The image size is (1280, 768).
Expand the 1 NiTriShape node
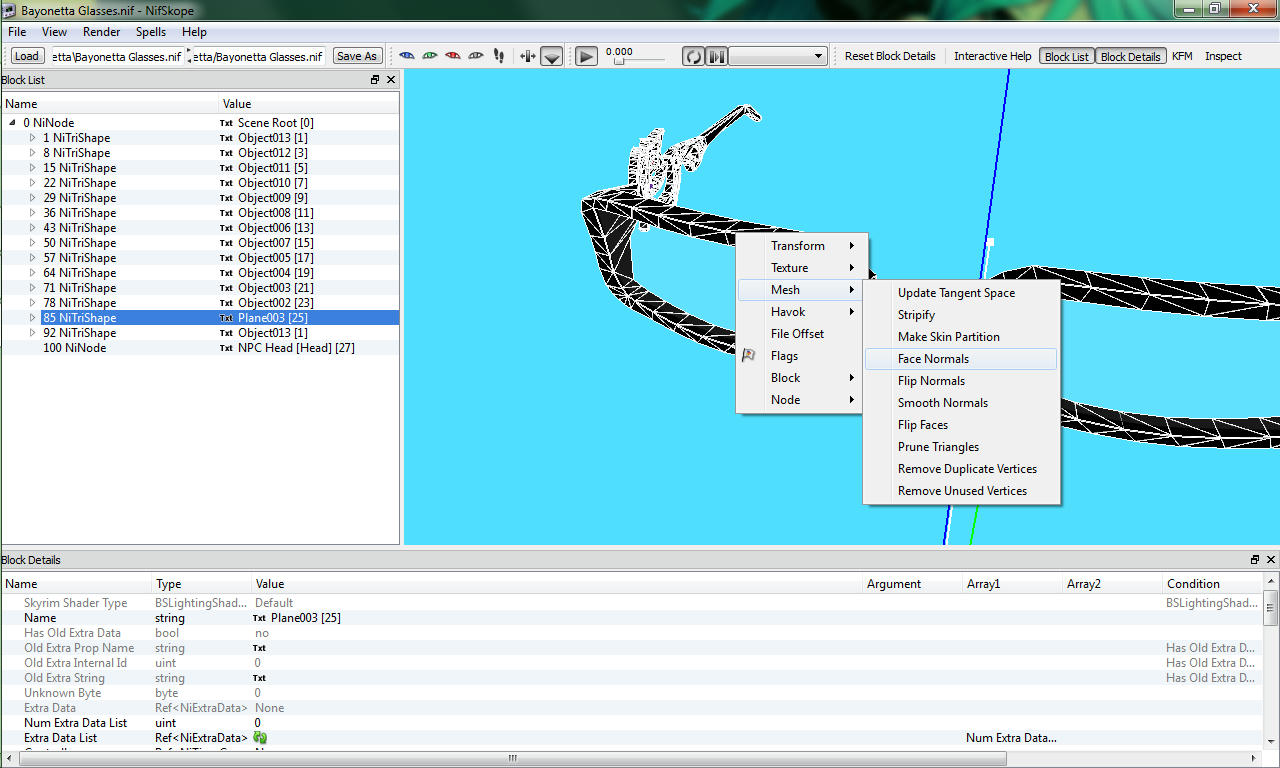[x=32, y=138]
